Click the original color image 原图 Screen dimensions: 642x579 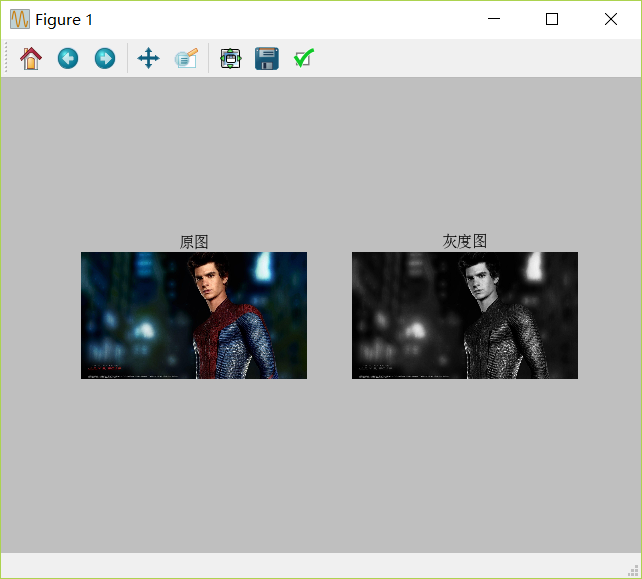[x=194, y=315]
